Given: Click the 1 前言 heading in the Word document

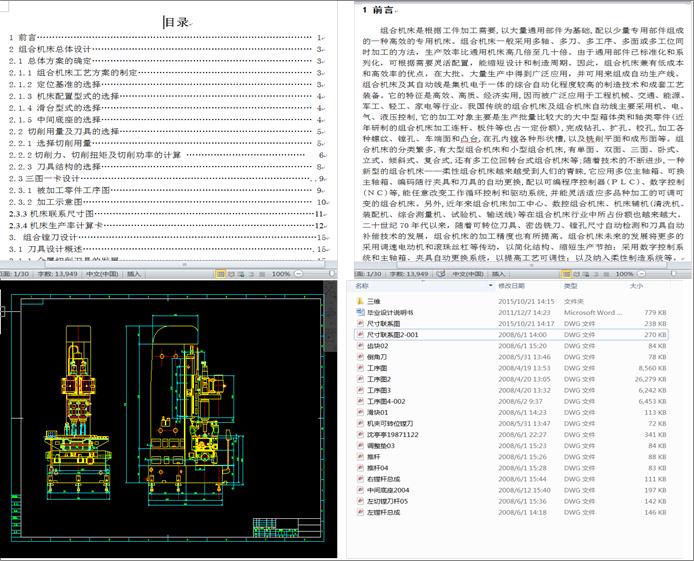Looking at the screenshot, I should (x=378, y=10).
